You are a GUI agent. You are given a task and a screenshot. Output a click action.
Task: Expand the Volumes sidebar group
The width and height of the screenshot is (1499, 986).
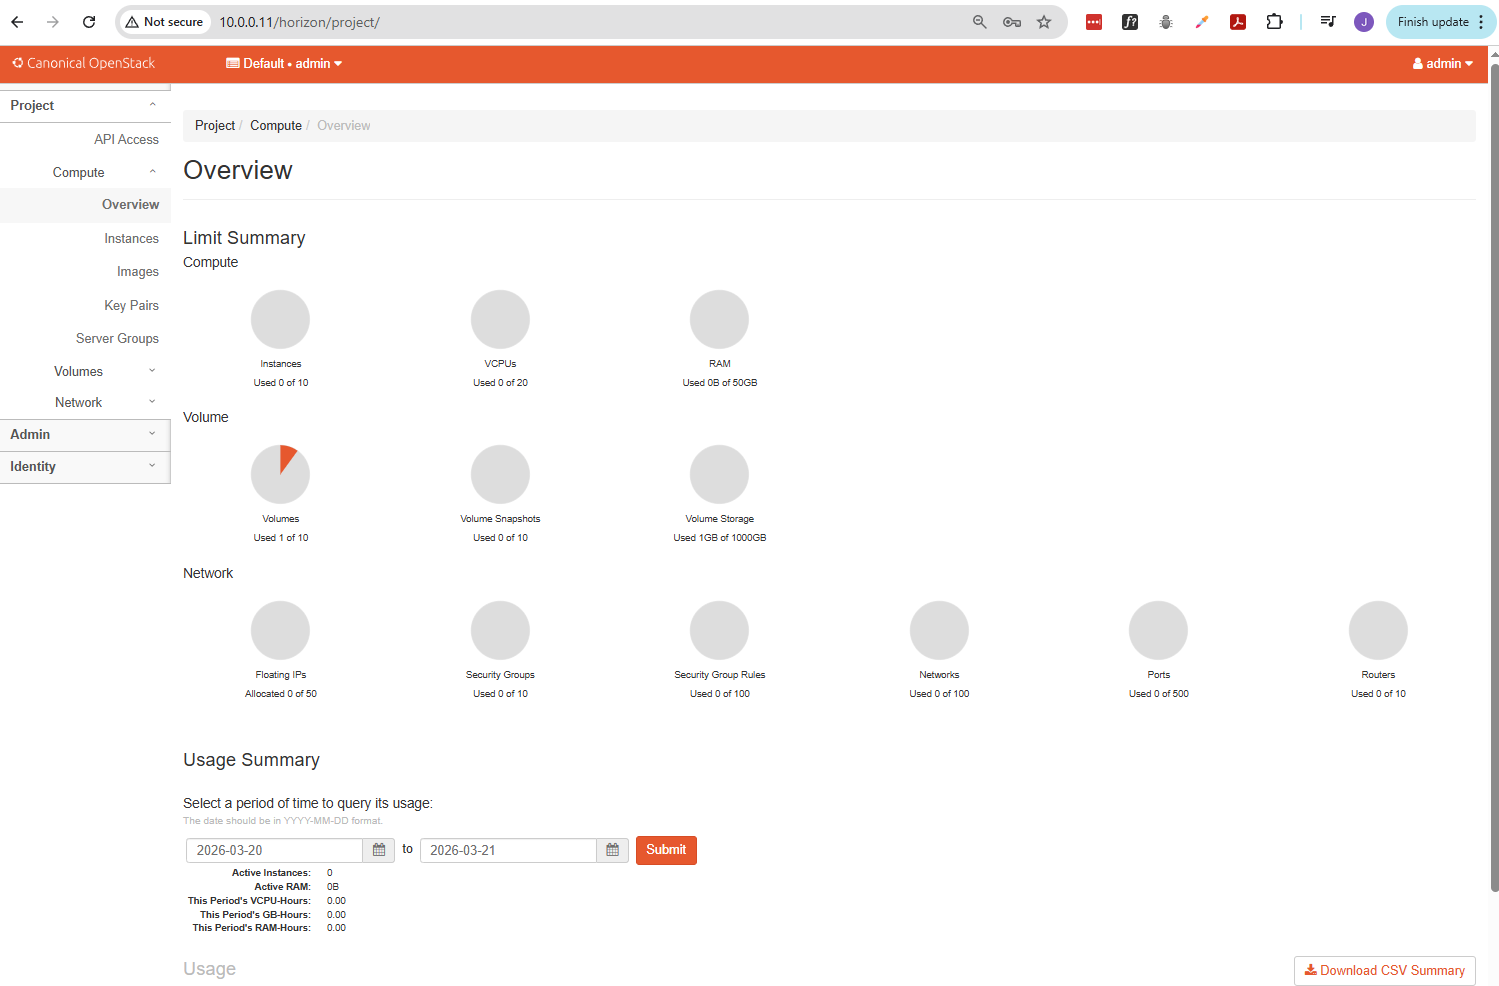click(79, 371)
